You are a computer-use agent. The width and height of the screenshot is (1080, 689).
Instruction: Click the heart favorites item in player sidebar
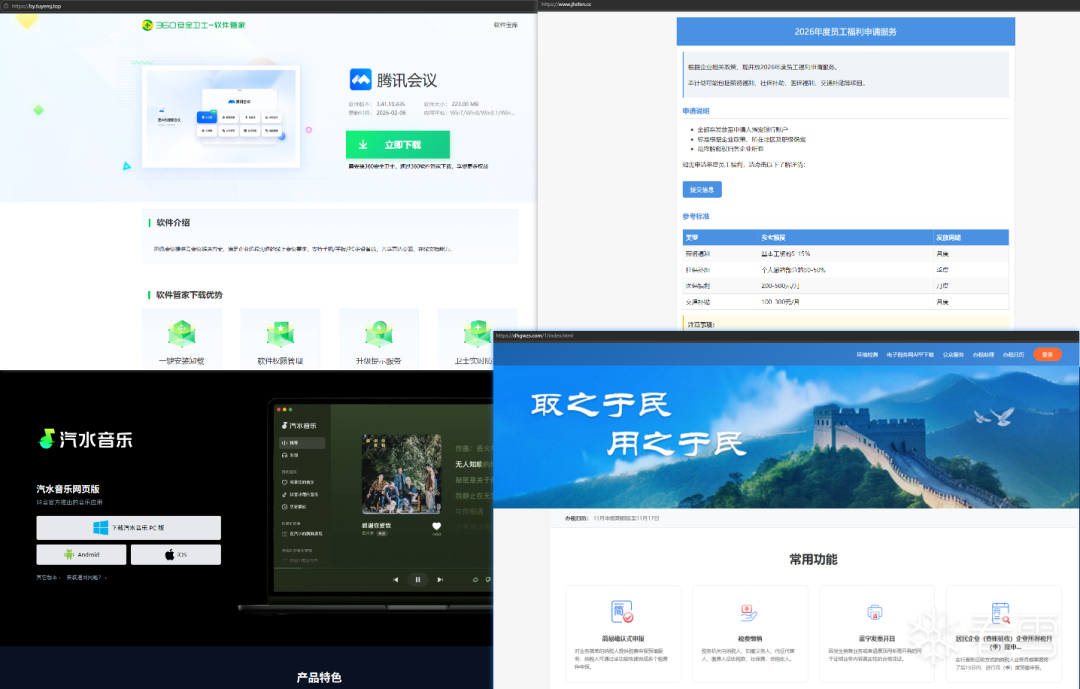[x=300, y=482]
